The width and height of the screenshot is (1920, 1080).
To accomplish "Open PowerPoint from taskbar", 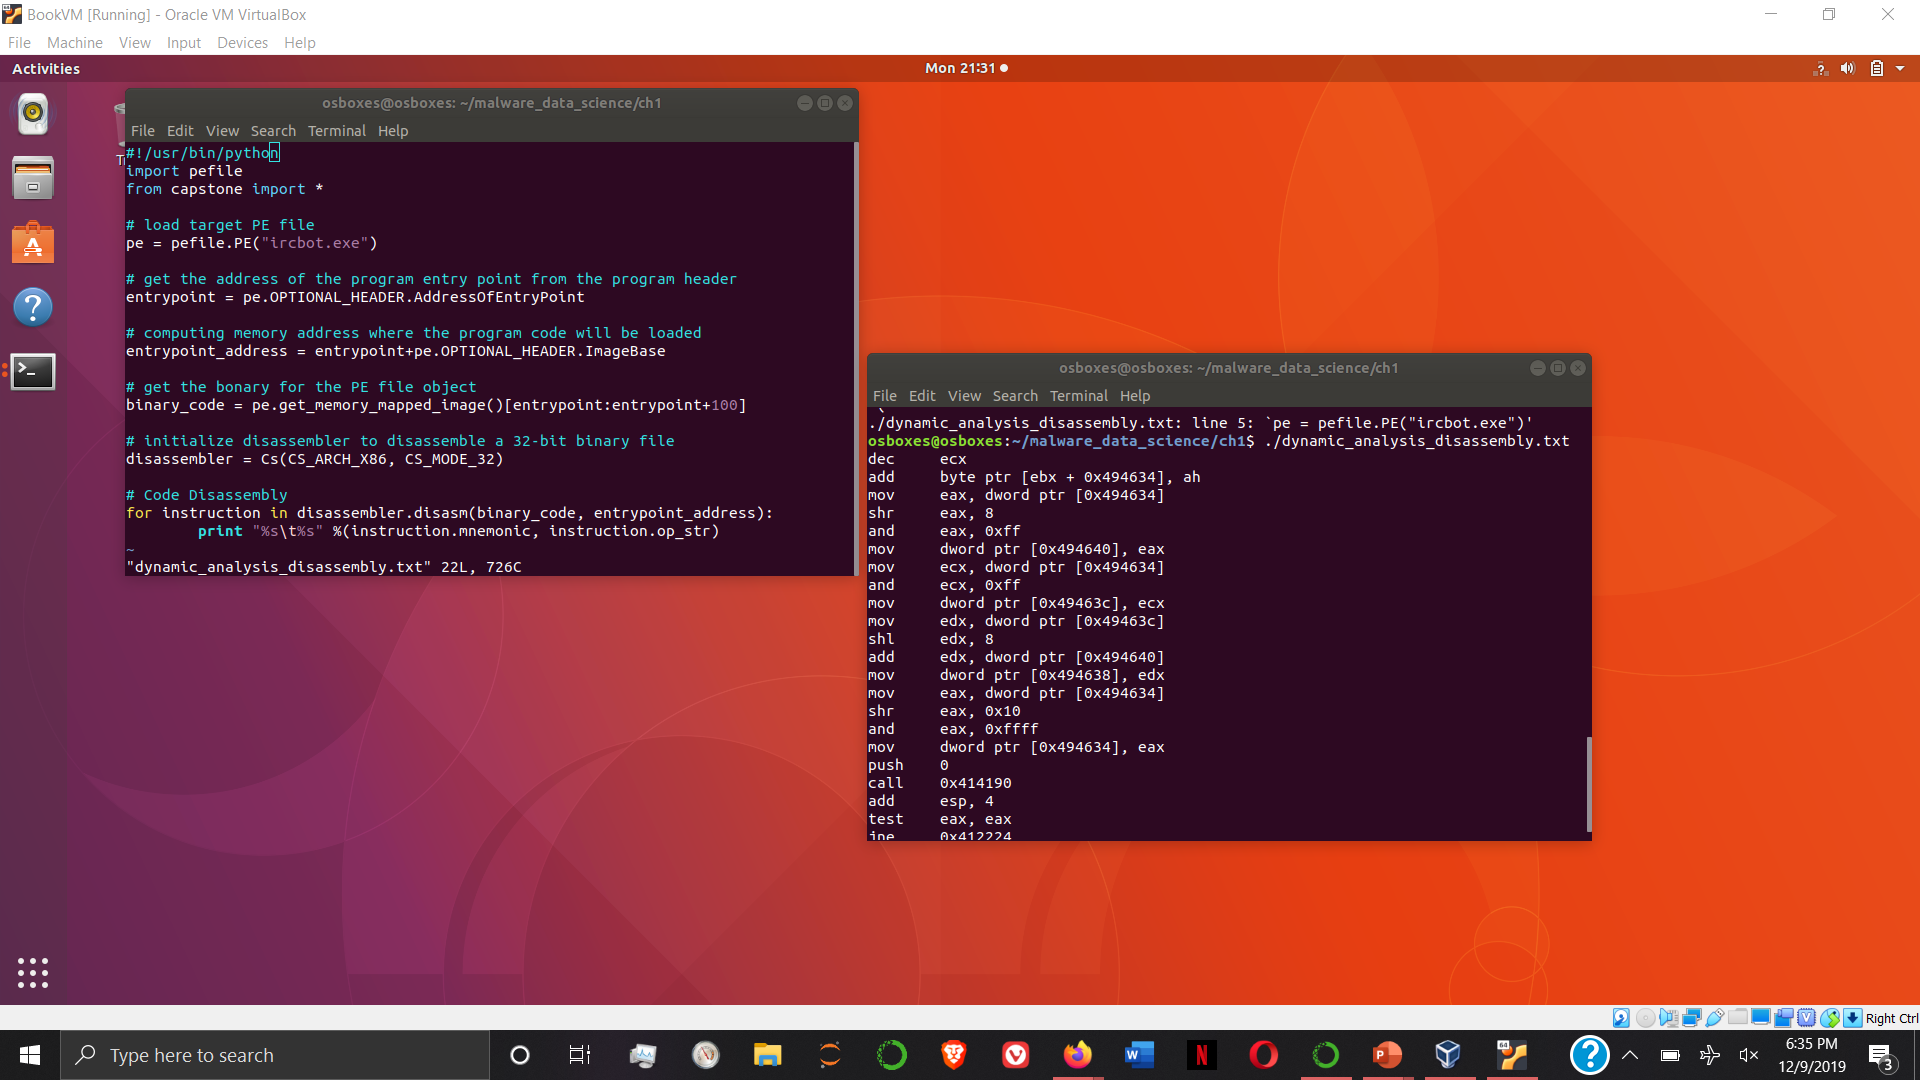I will click(1388, 1055).
